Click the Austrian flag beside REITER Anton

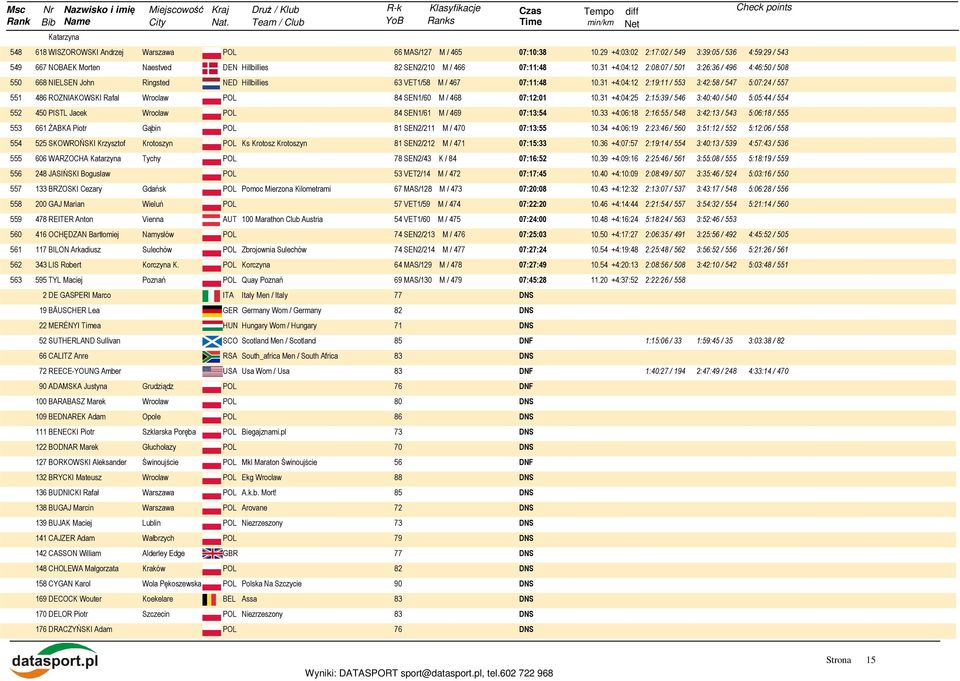[x=211, y=220]
